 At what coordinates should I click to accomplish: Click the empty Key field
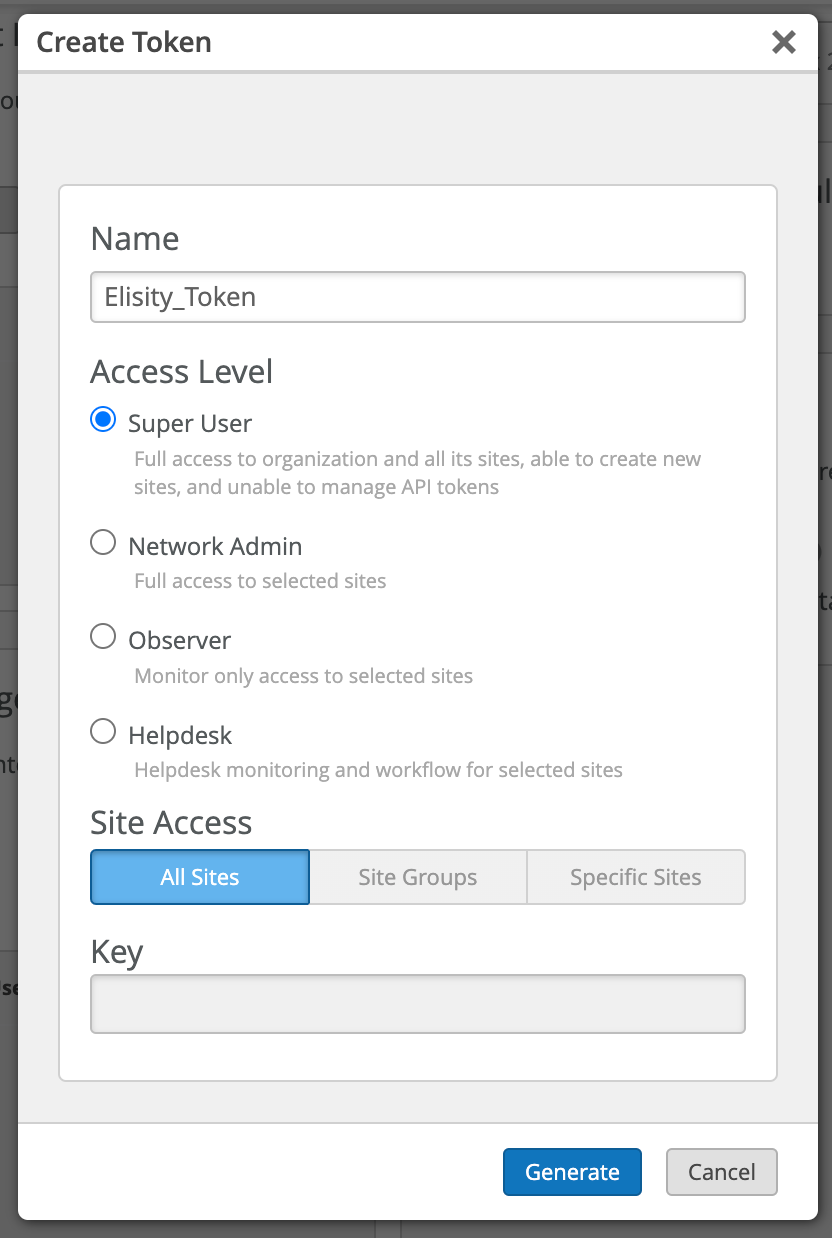pyautogui.click(x=417, y=1003)
